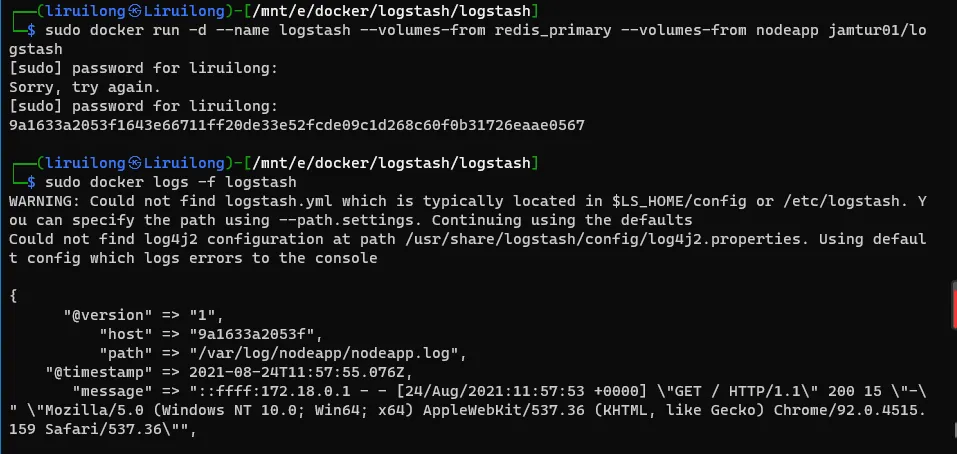957x454 pixels.
Task: Click the $ prompt before docker run
Action: click(32, 30)
